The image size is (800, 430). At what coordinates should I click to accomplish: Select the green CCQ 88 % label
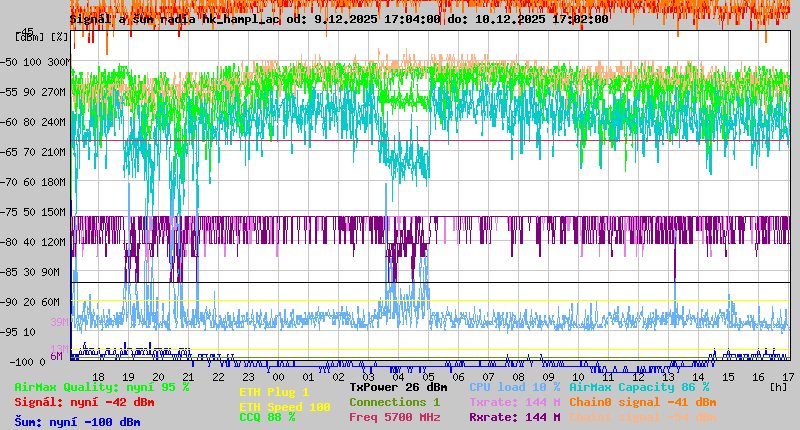point(267,418)
